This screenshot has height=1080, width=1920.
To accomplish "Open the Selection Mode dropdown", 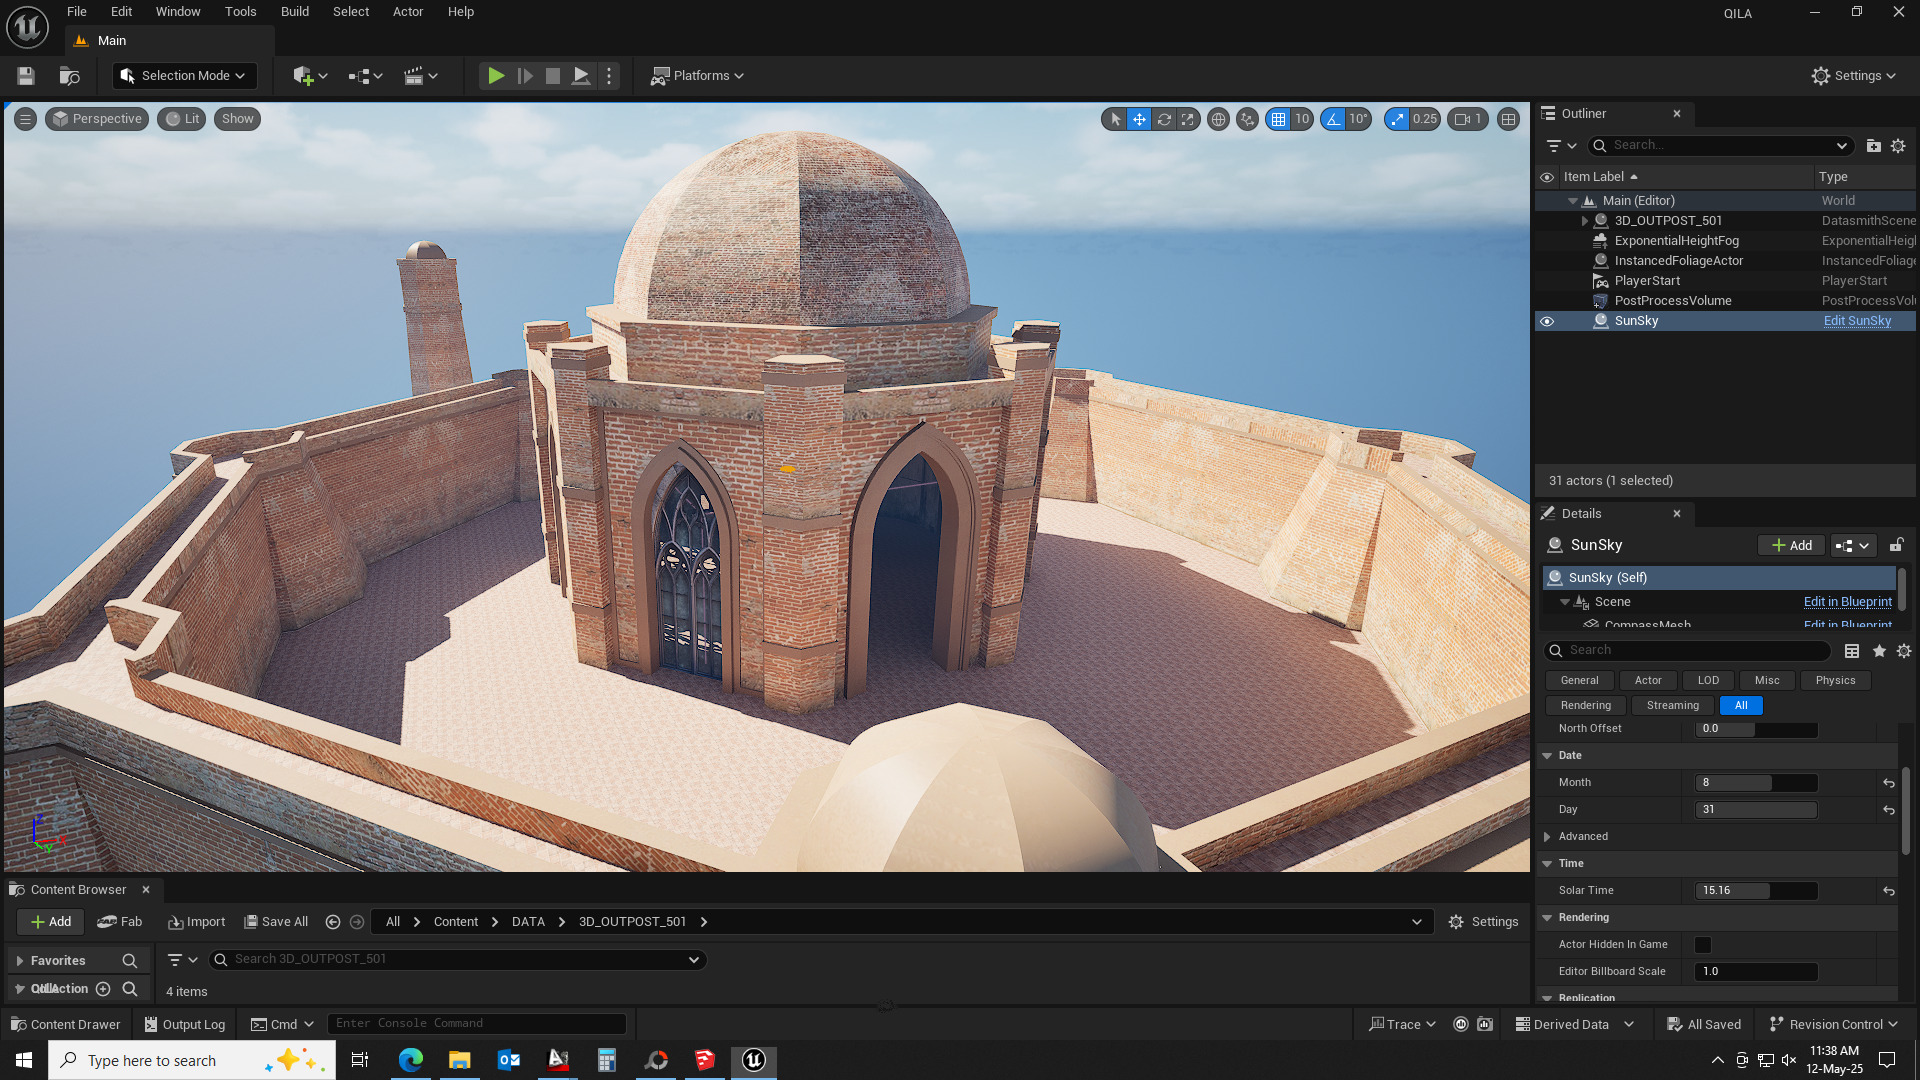I will click(185, 76).
